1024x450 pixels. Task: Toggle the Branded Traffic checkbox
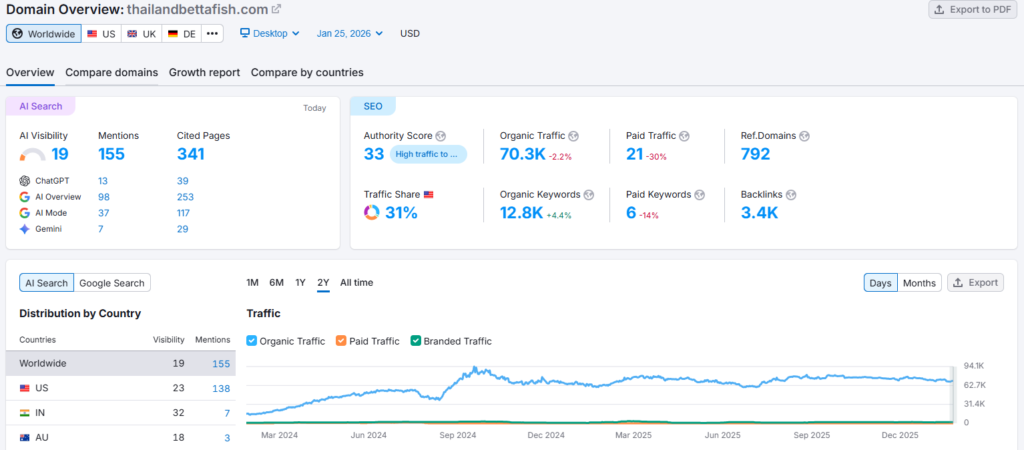click(x=416, y=341)
